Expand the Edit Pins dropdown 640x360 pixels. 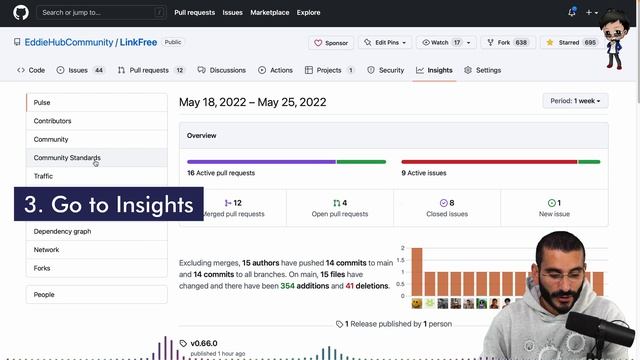385,42
